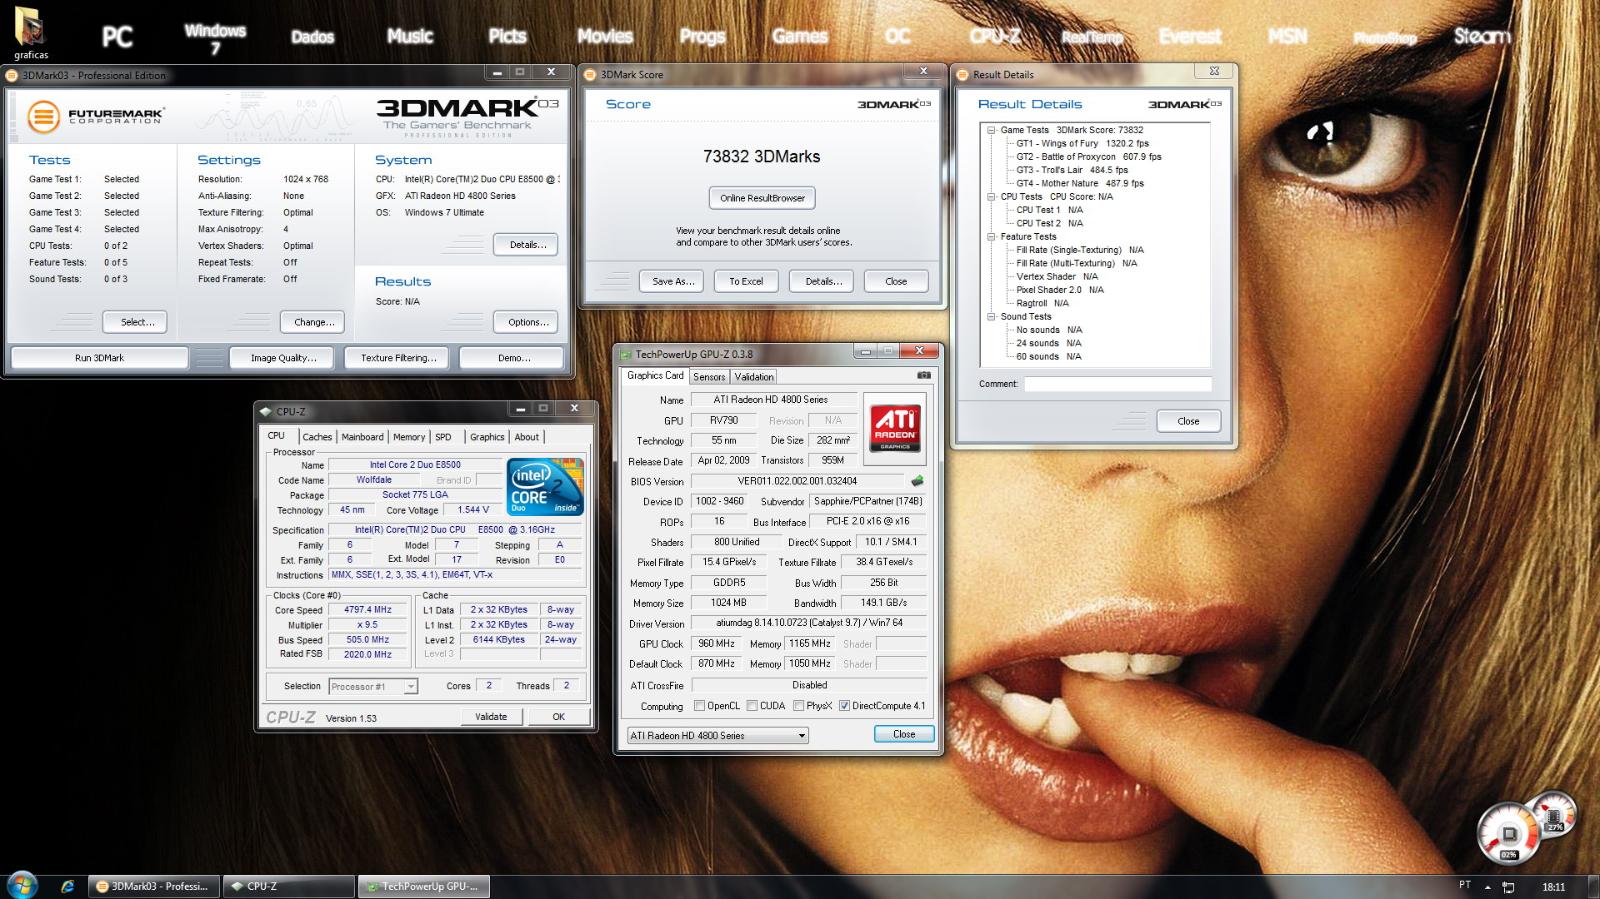The width and height of the screenshot is (1600, 899).
Task: Open the OC dock shortcut
Action: tap(898, 36)
